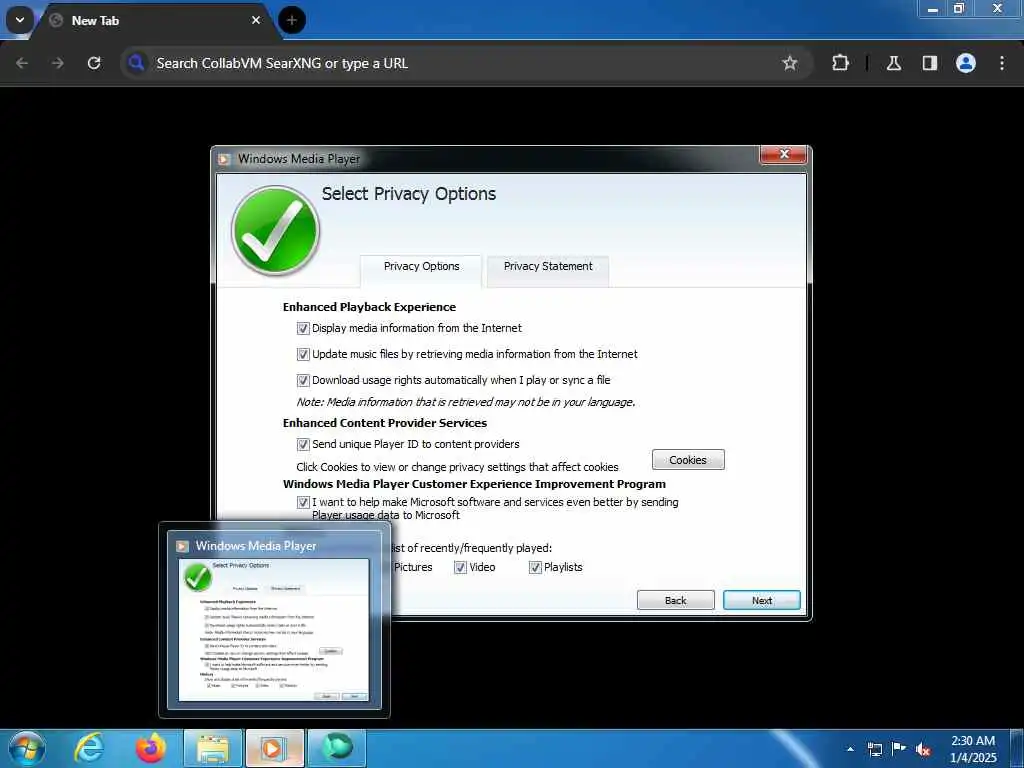Click the Windows Media Player title bar icon

(224, 159)
